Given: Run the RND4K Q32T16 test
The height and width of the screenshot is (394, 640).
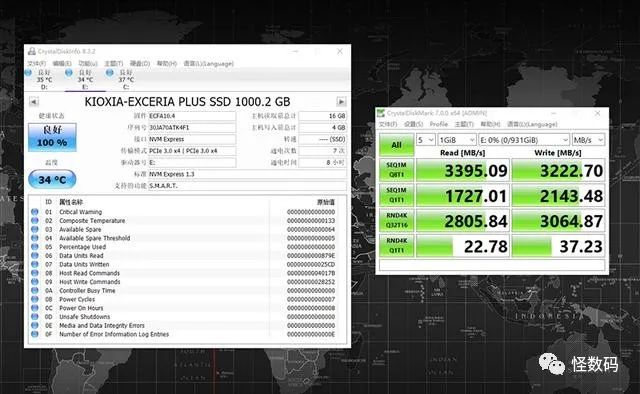Looking at the screenshot, I should (396, 220).
